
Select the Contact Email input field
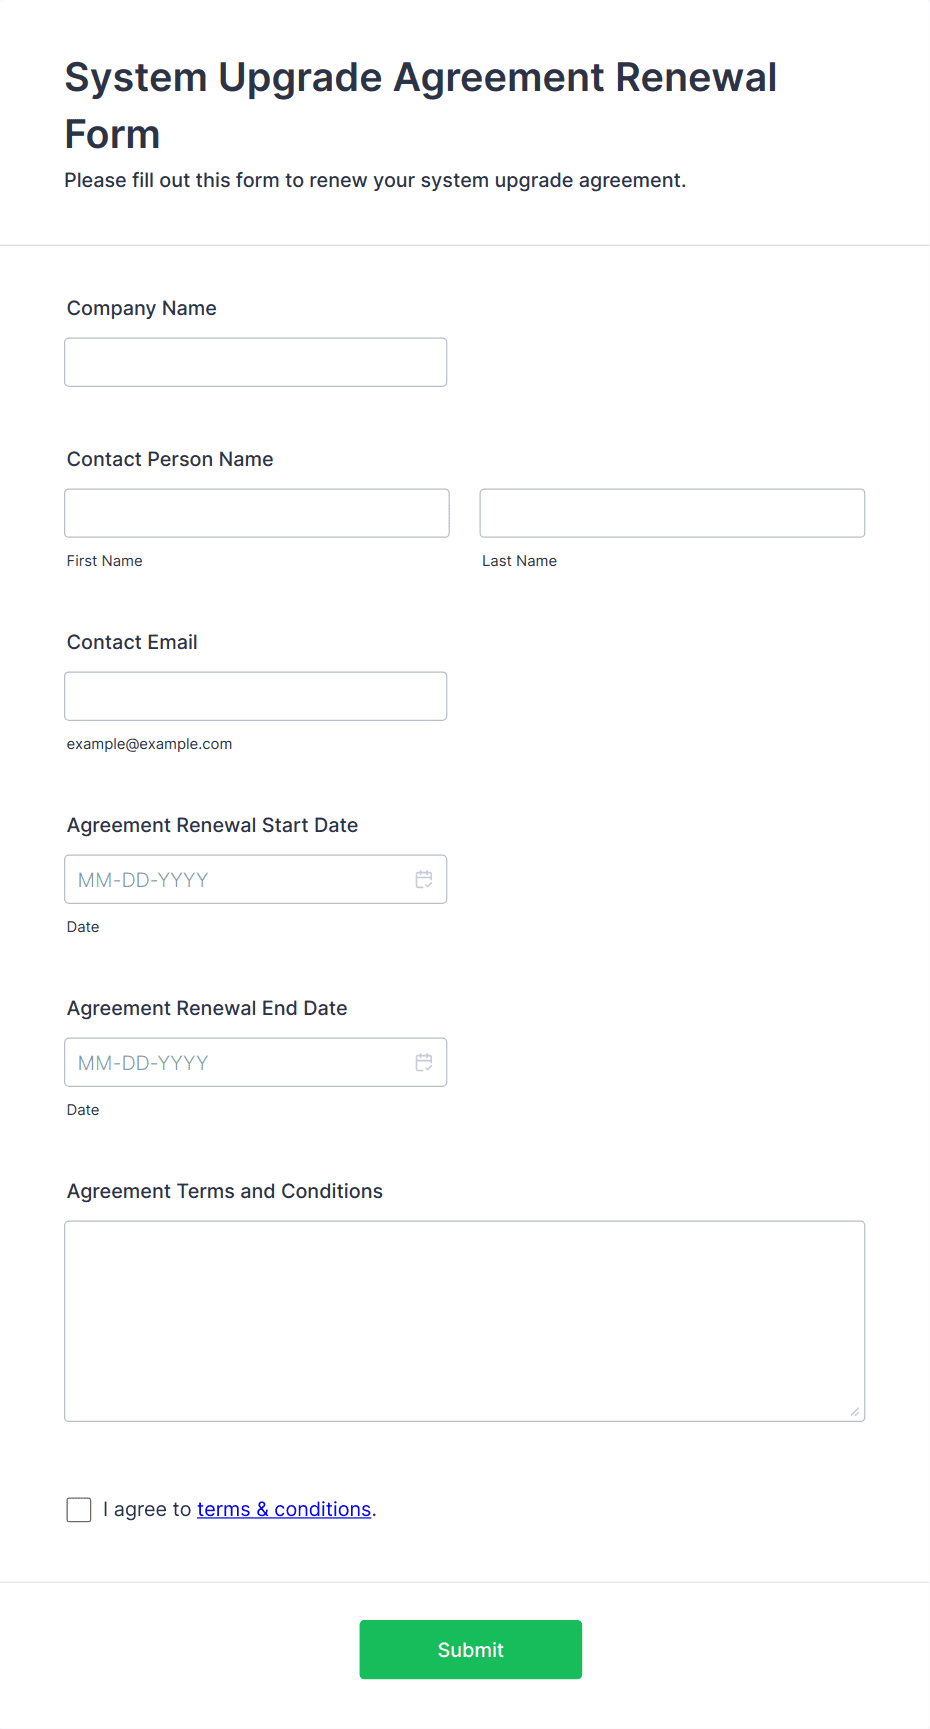[256, 696]
